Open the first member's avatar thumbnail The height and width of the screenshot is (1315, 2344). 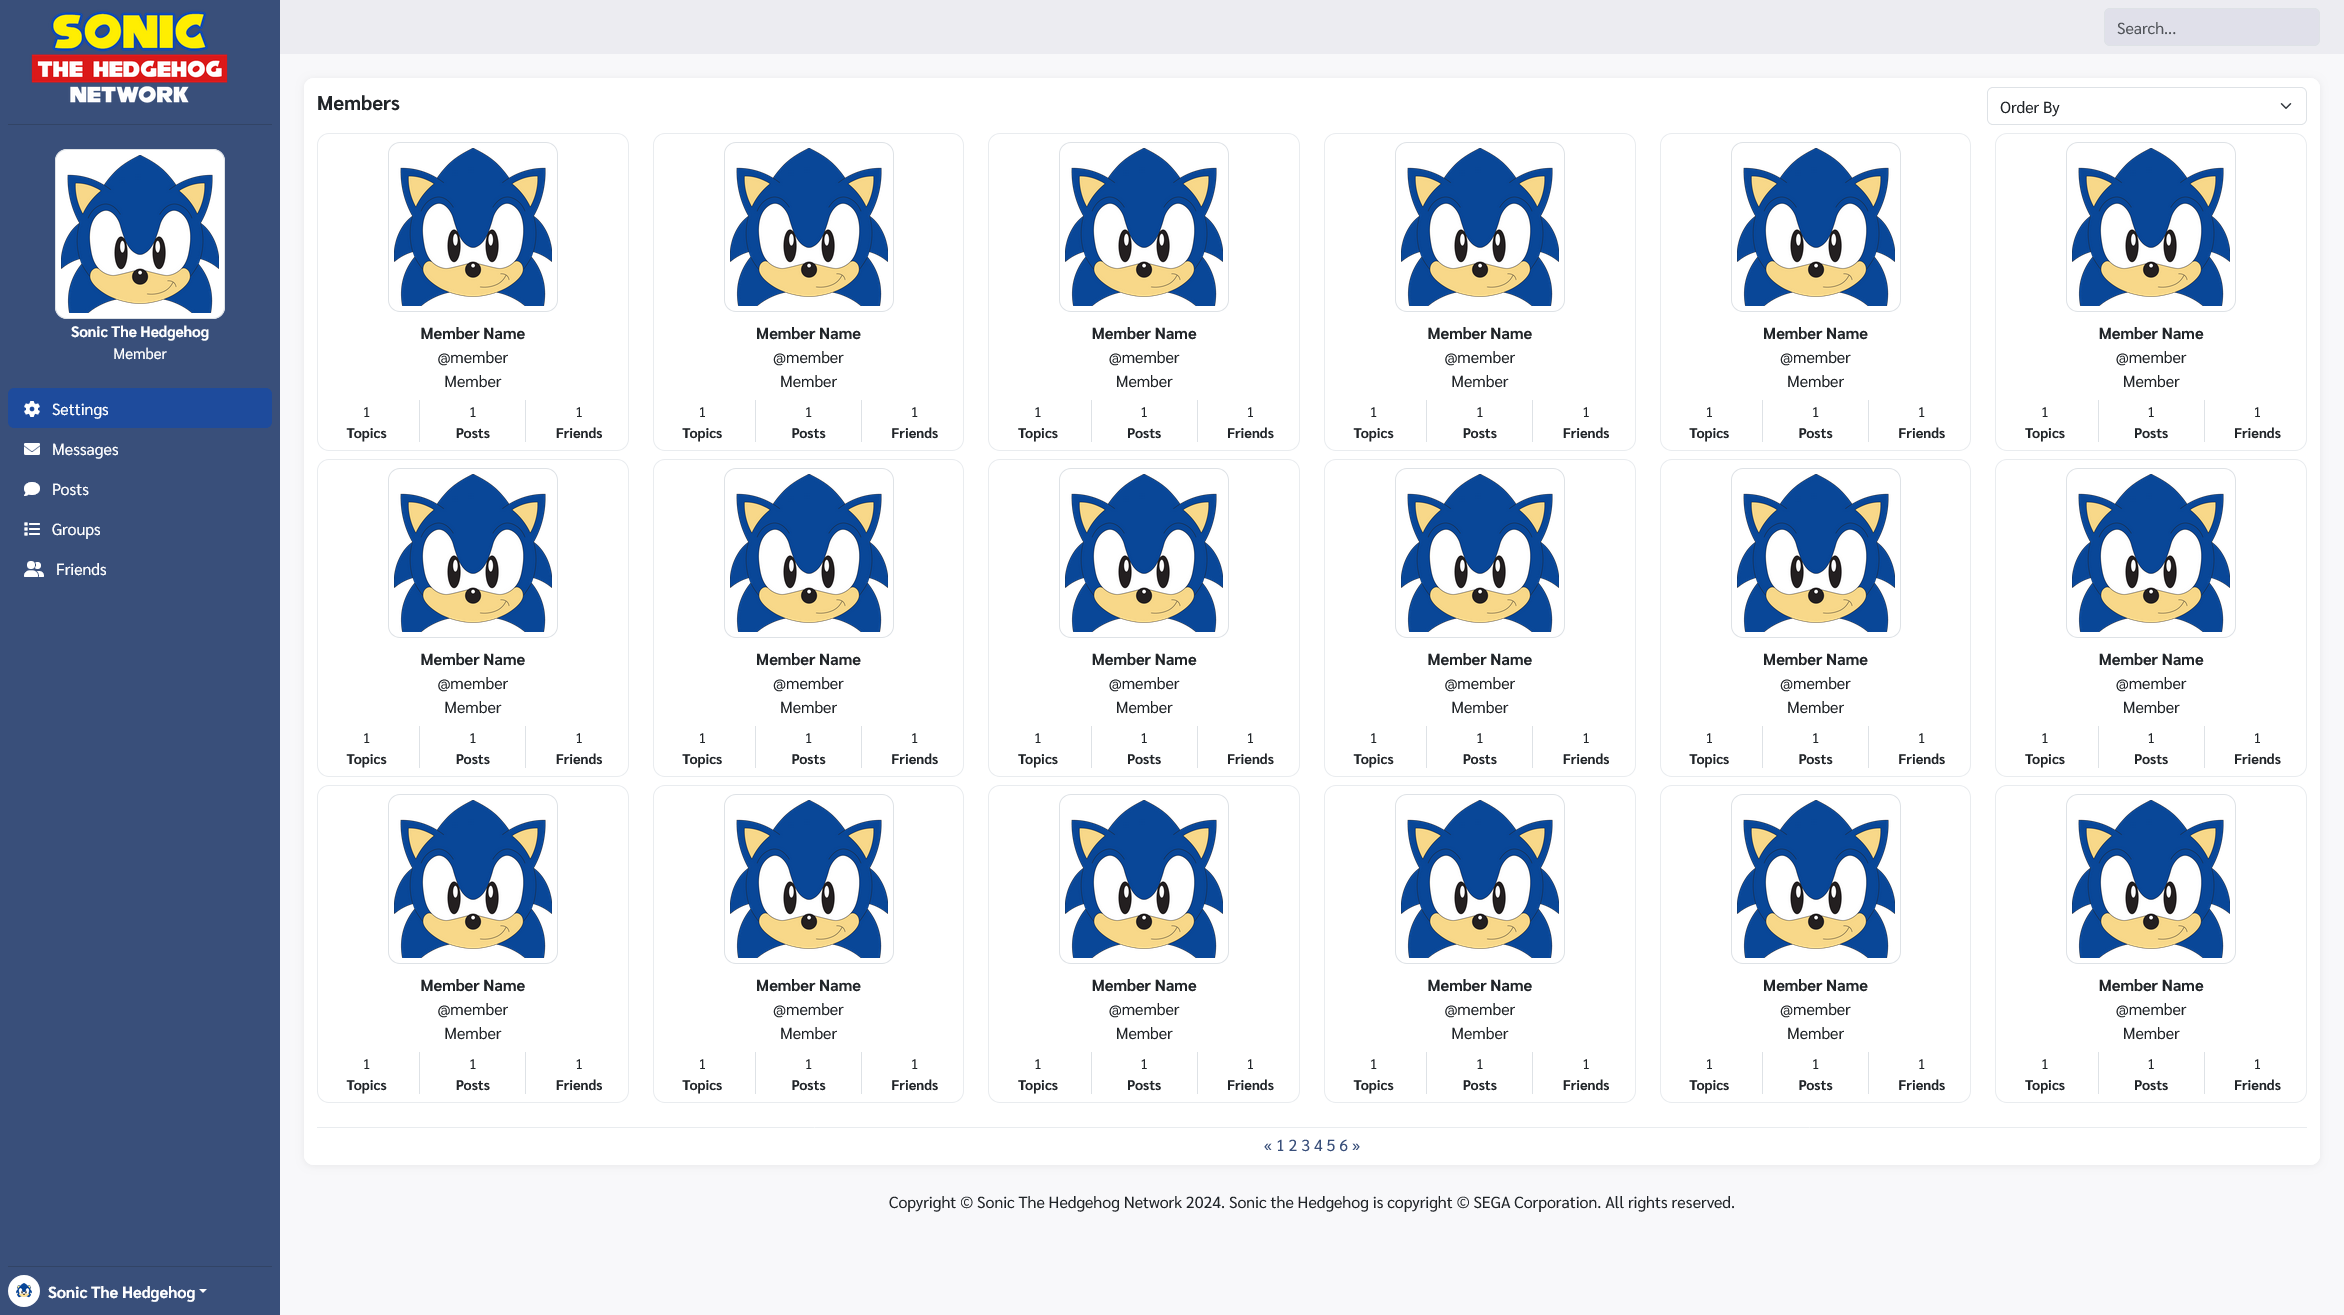[x=472, y=227]
